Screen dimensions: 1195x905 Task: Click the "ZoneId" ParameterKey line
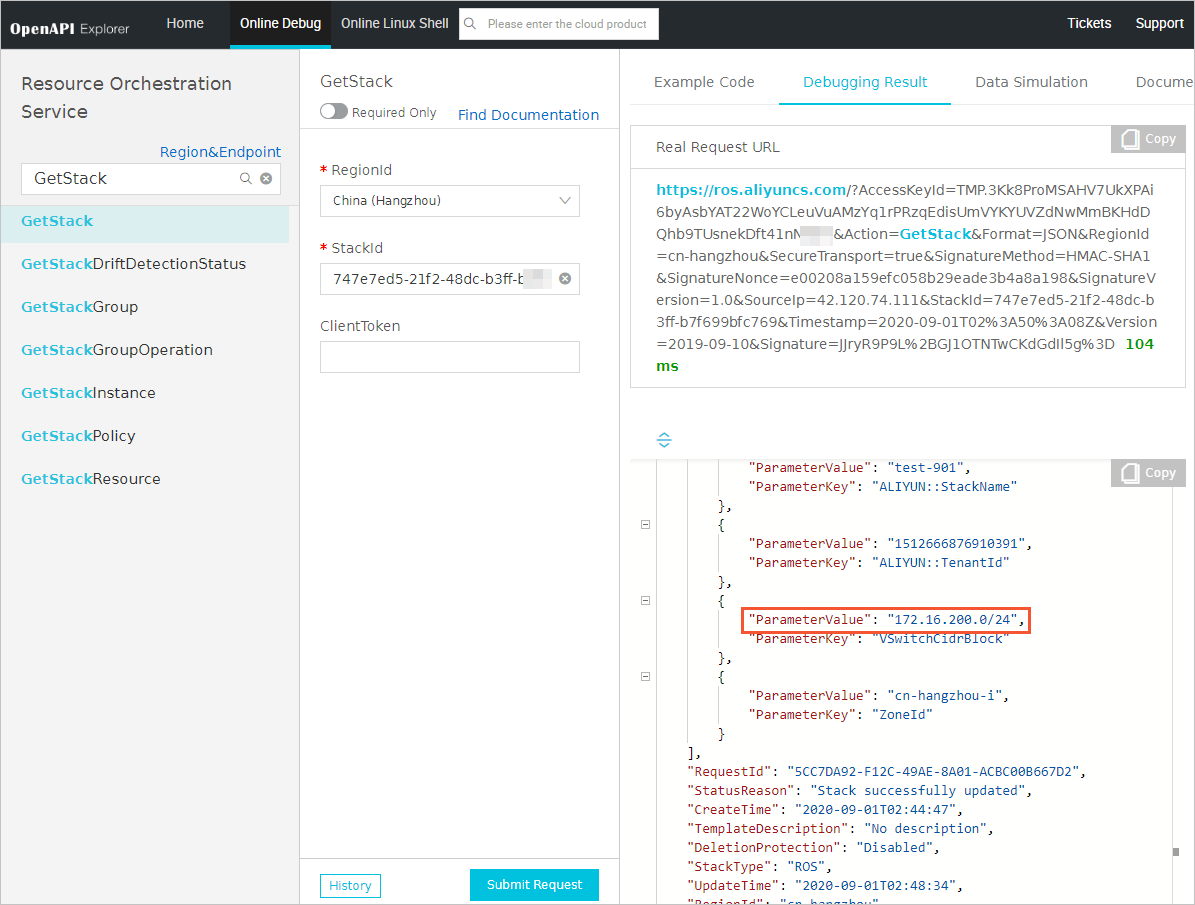(x=840, y=714)
